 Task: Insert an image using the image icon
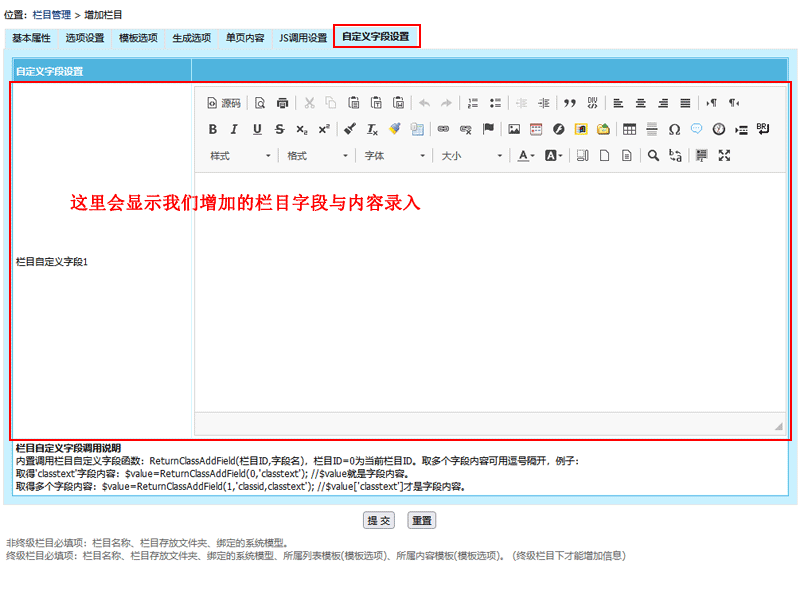pos(514,129)
